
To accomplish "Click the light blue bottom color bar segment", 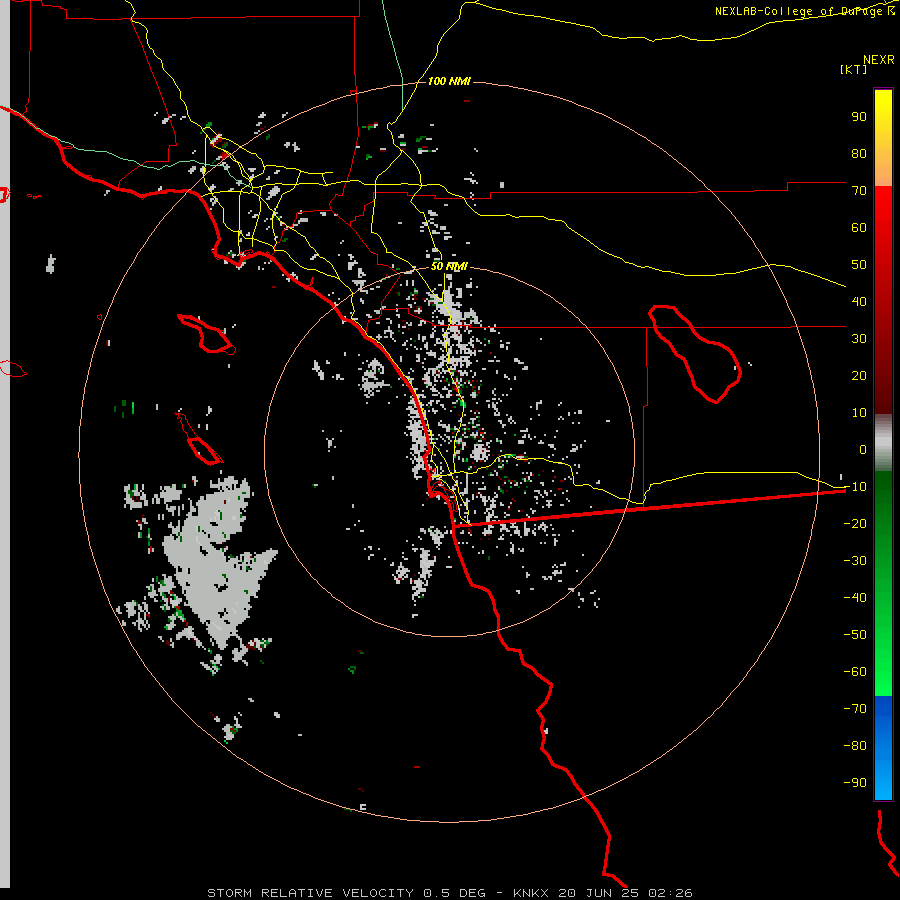I will click(883, 778).
